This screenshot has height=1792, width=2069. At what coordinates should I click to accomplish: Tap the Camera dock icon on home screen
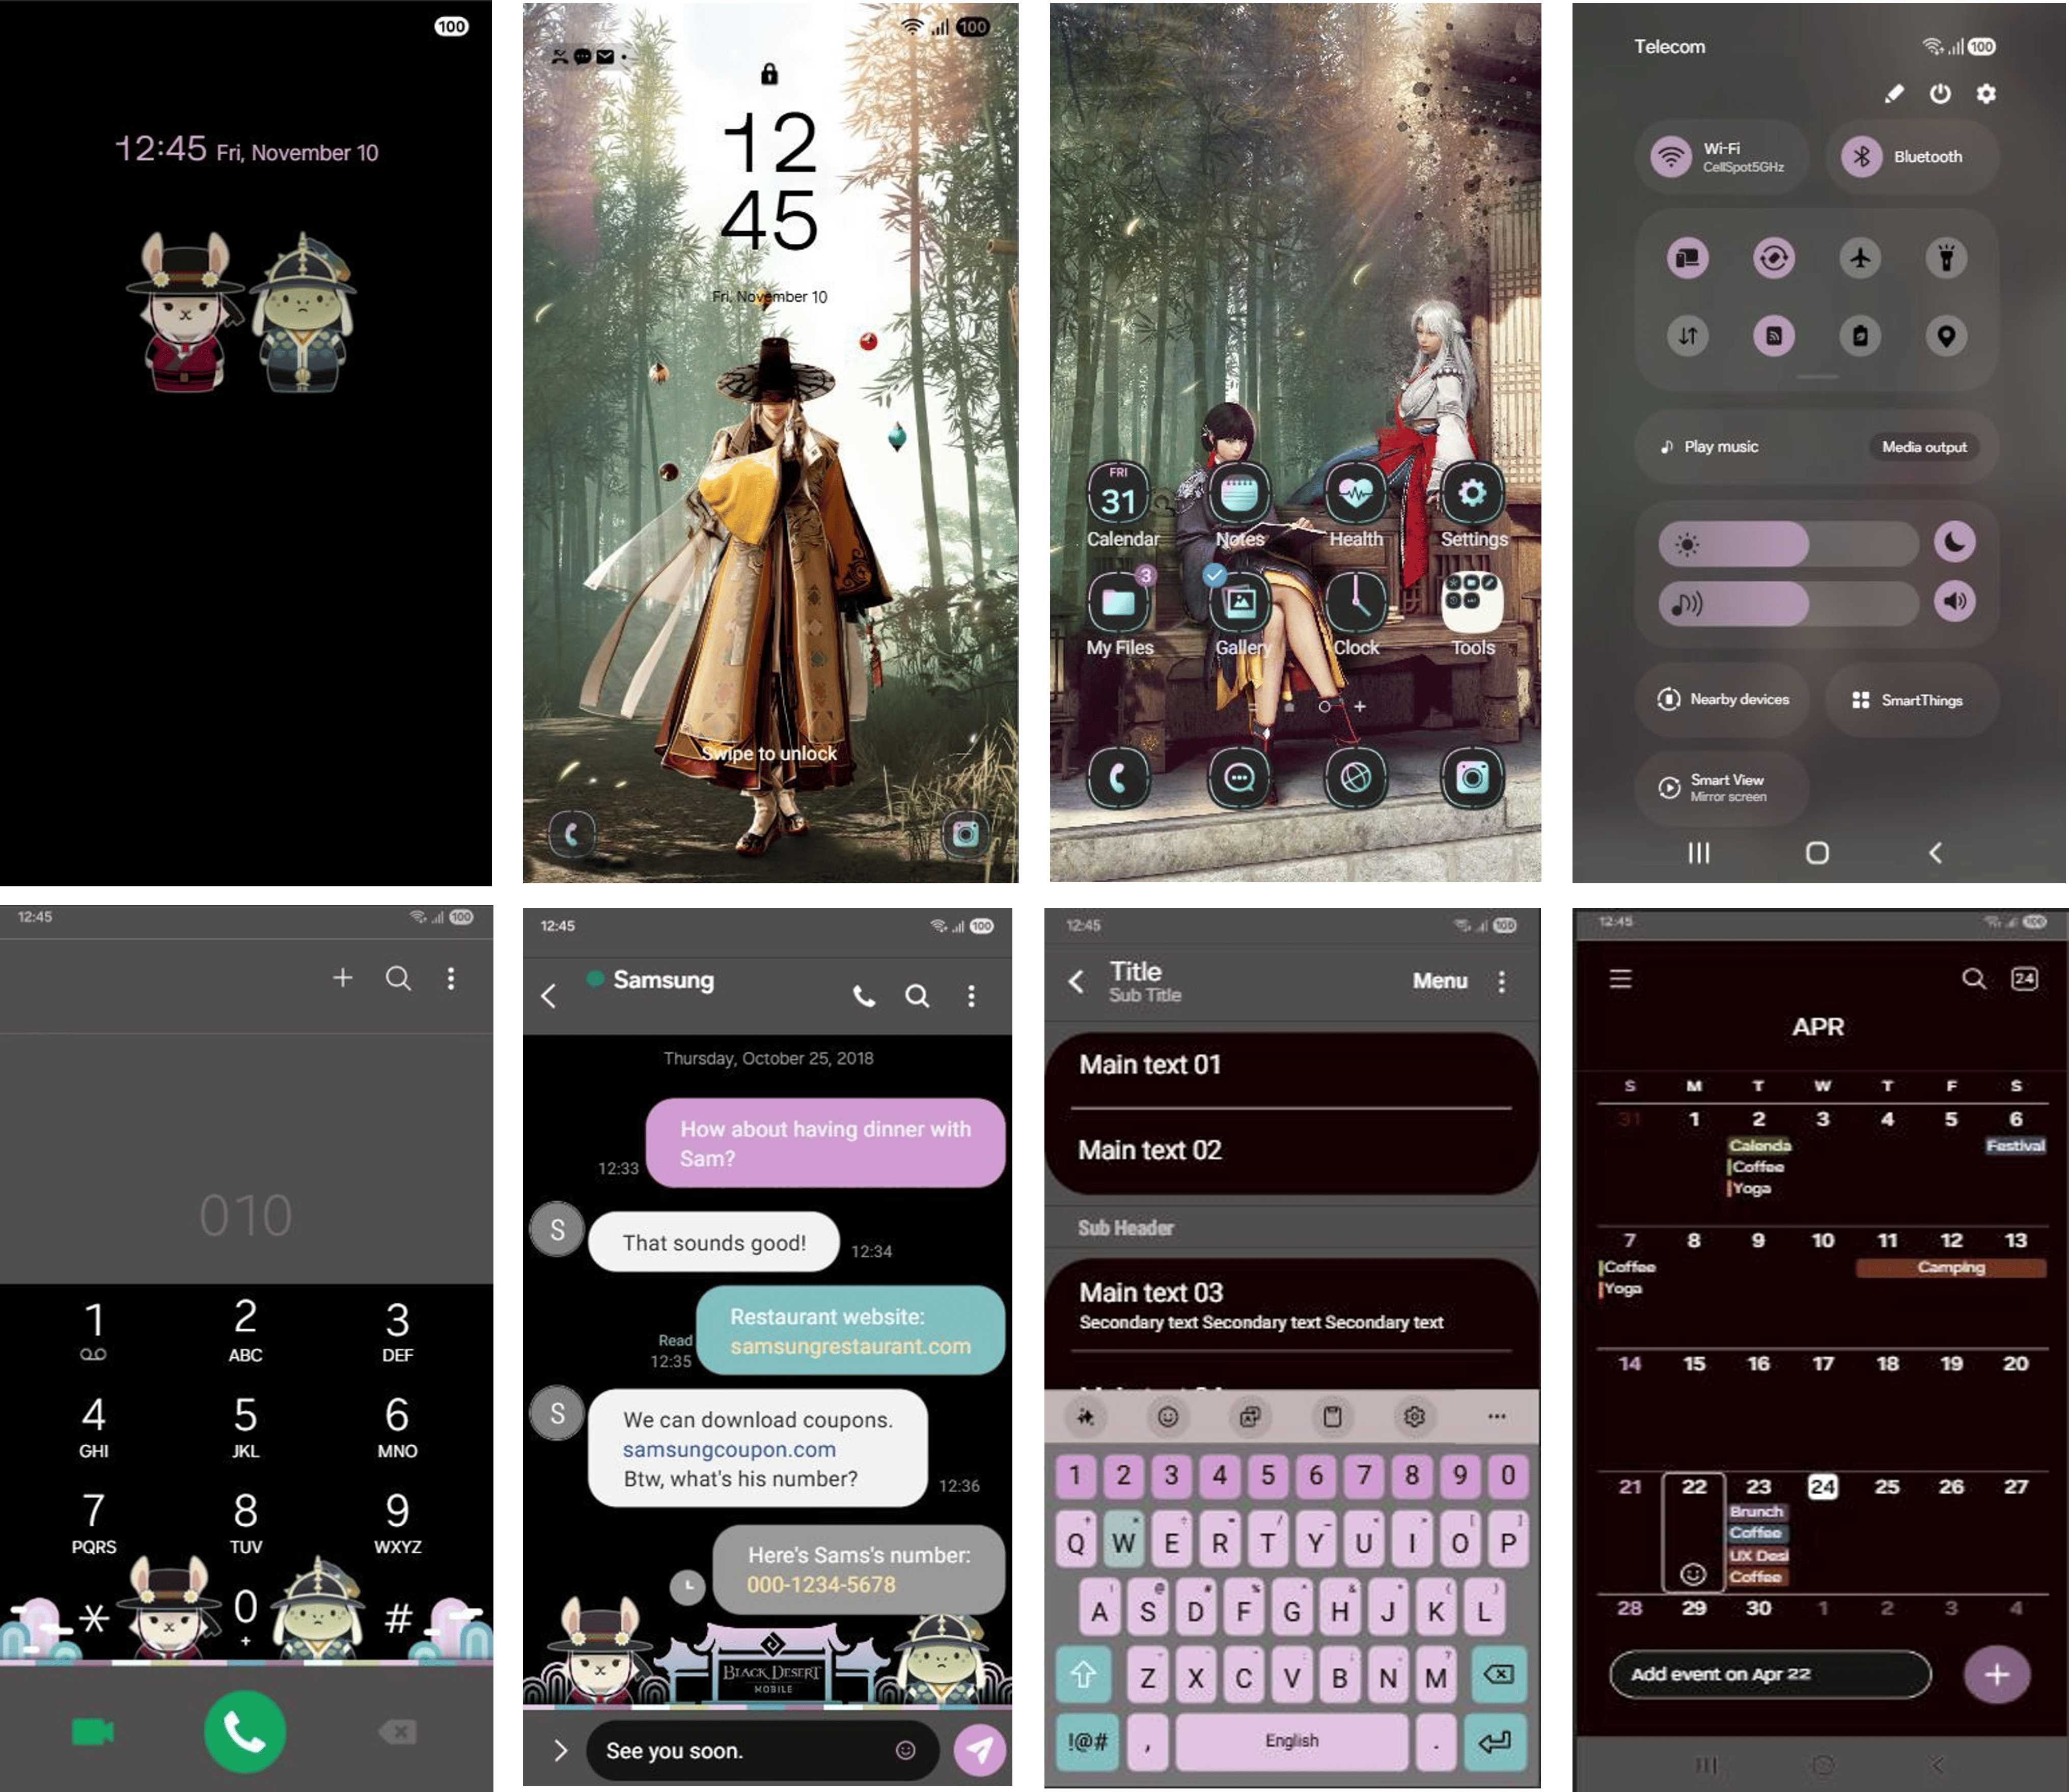[x=1472, y=777]
